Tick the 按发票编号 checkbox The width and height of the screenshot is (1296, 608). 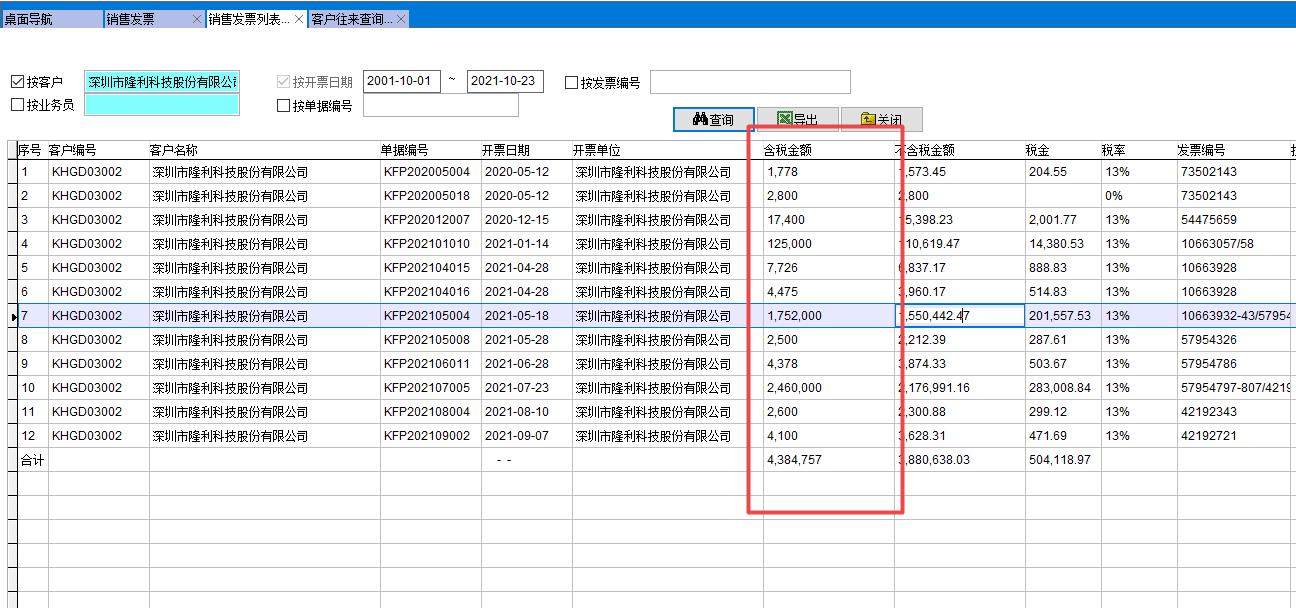(x=571, y=83)
